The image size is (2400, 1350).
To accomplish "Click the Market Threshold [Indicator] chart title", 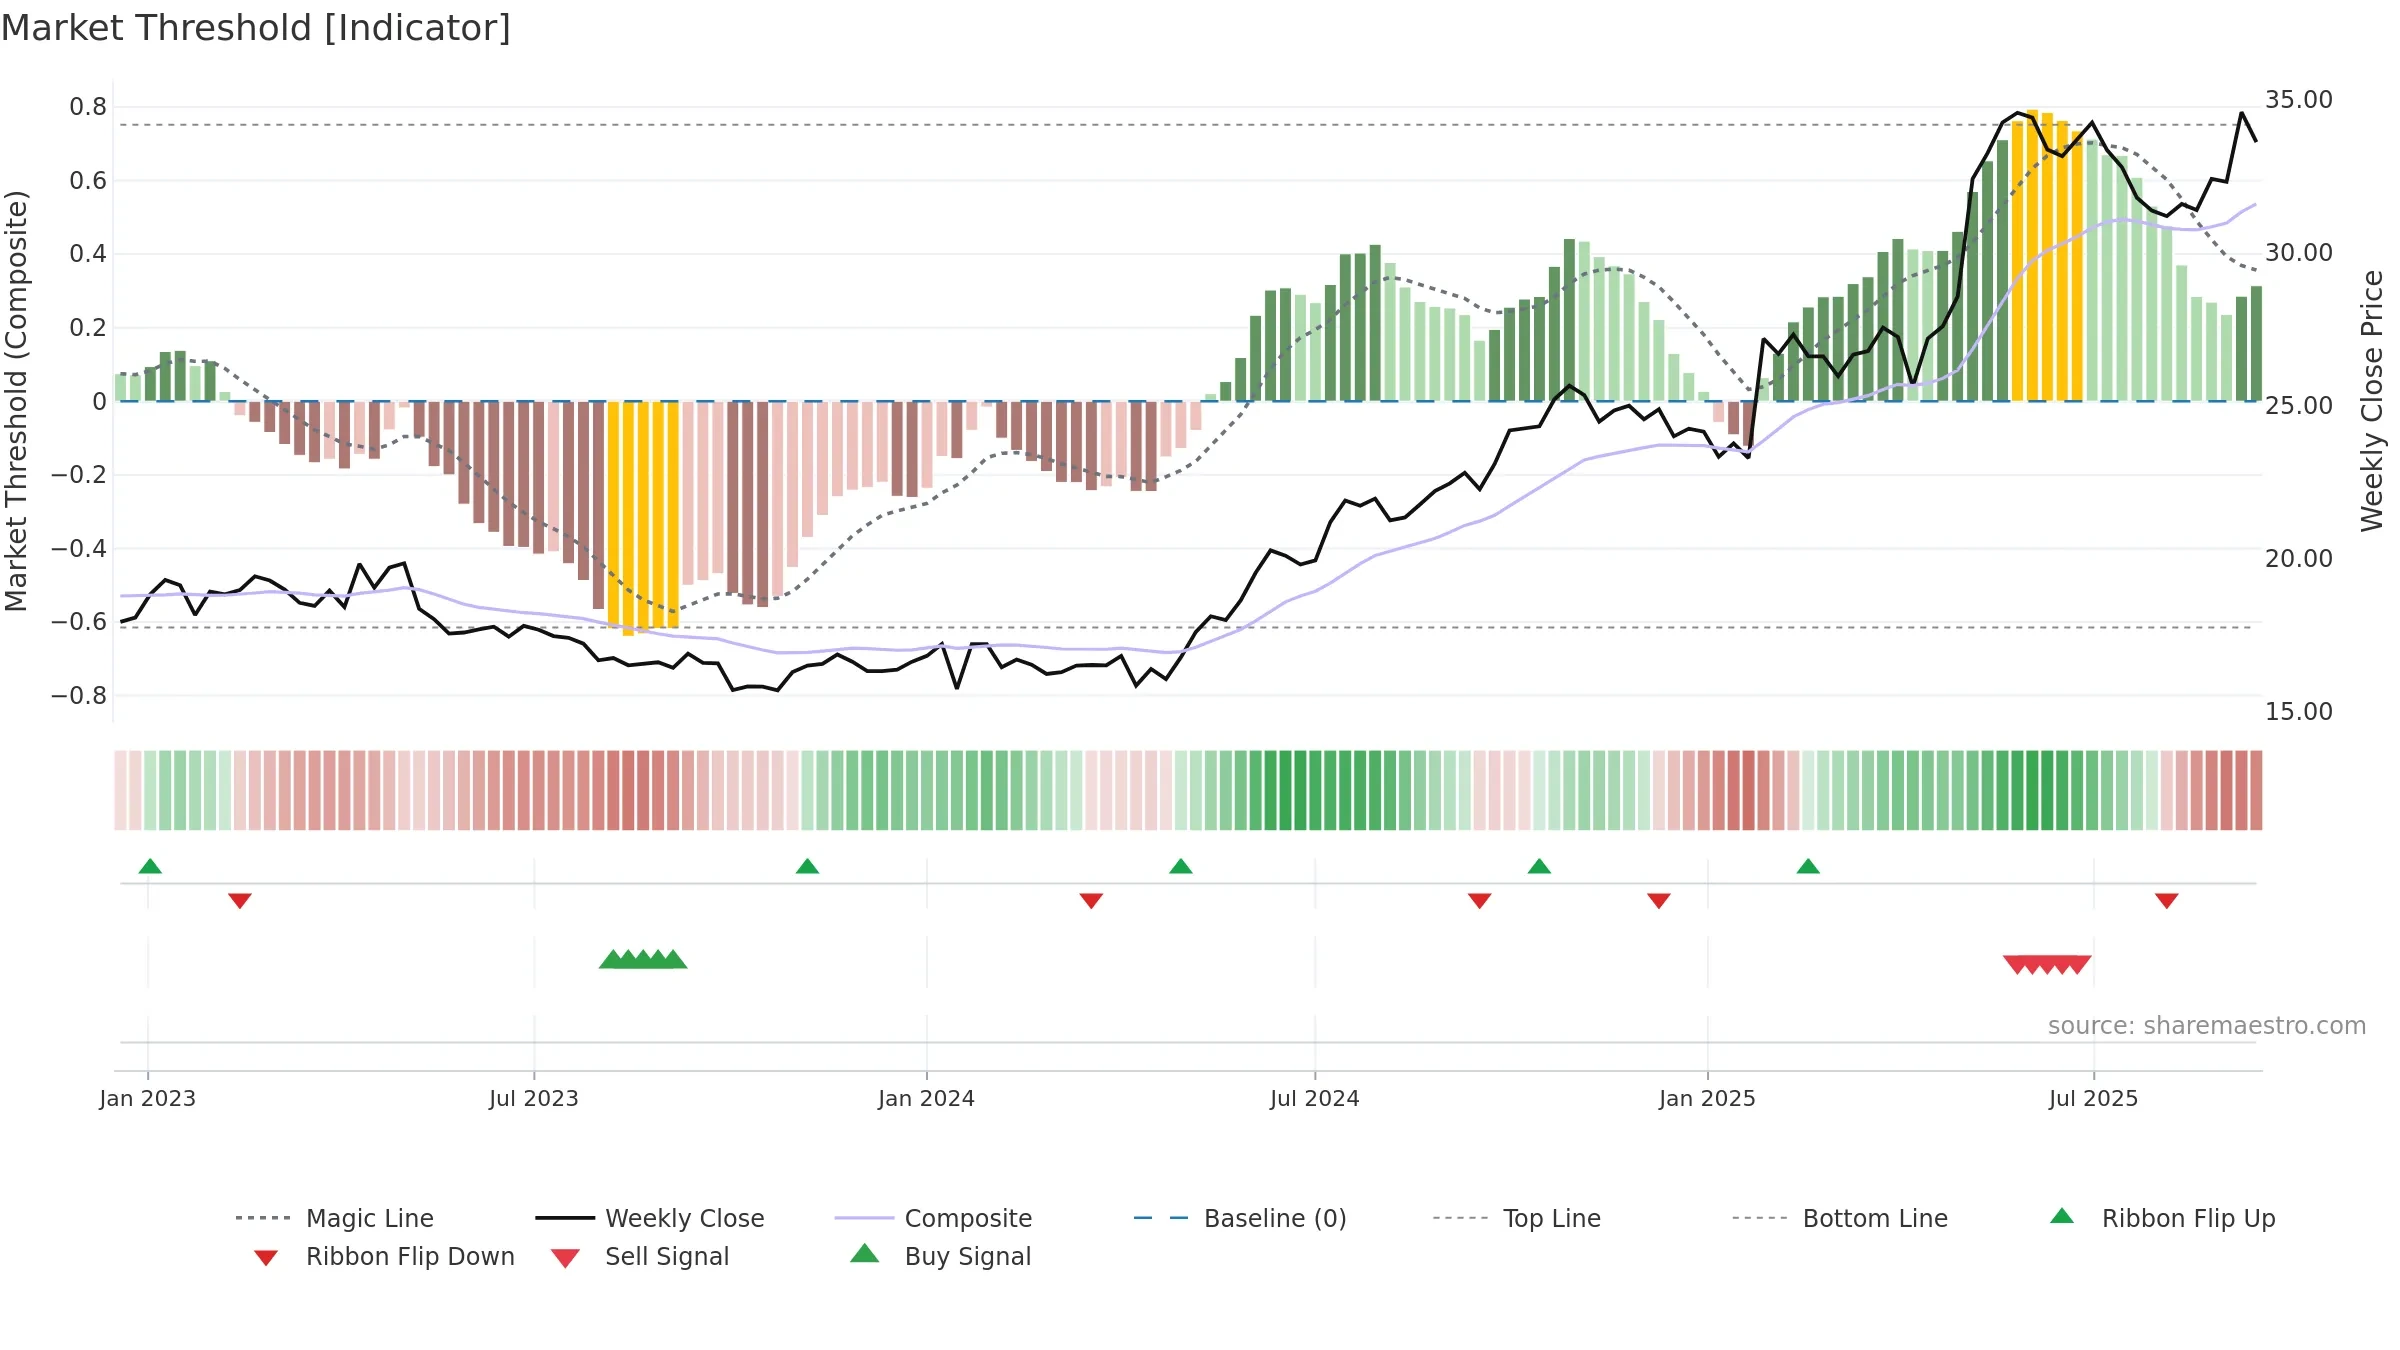I will (x=256, y=28).
